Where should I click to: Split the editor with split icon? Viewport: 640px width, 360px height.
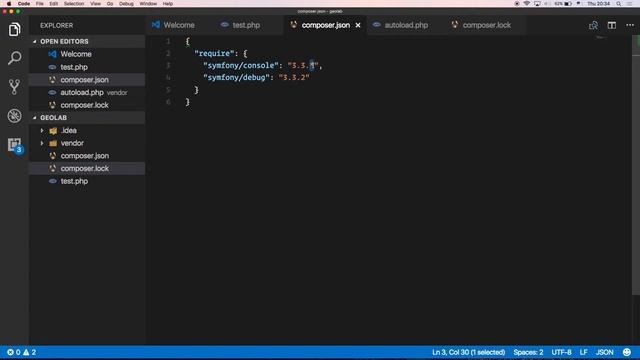pyautogui.click(x=611, y=25)
